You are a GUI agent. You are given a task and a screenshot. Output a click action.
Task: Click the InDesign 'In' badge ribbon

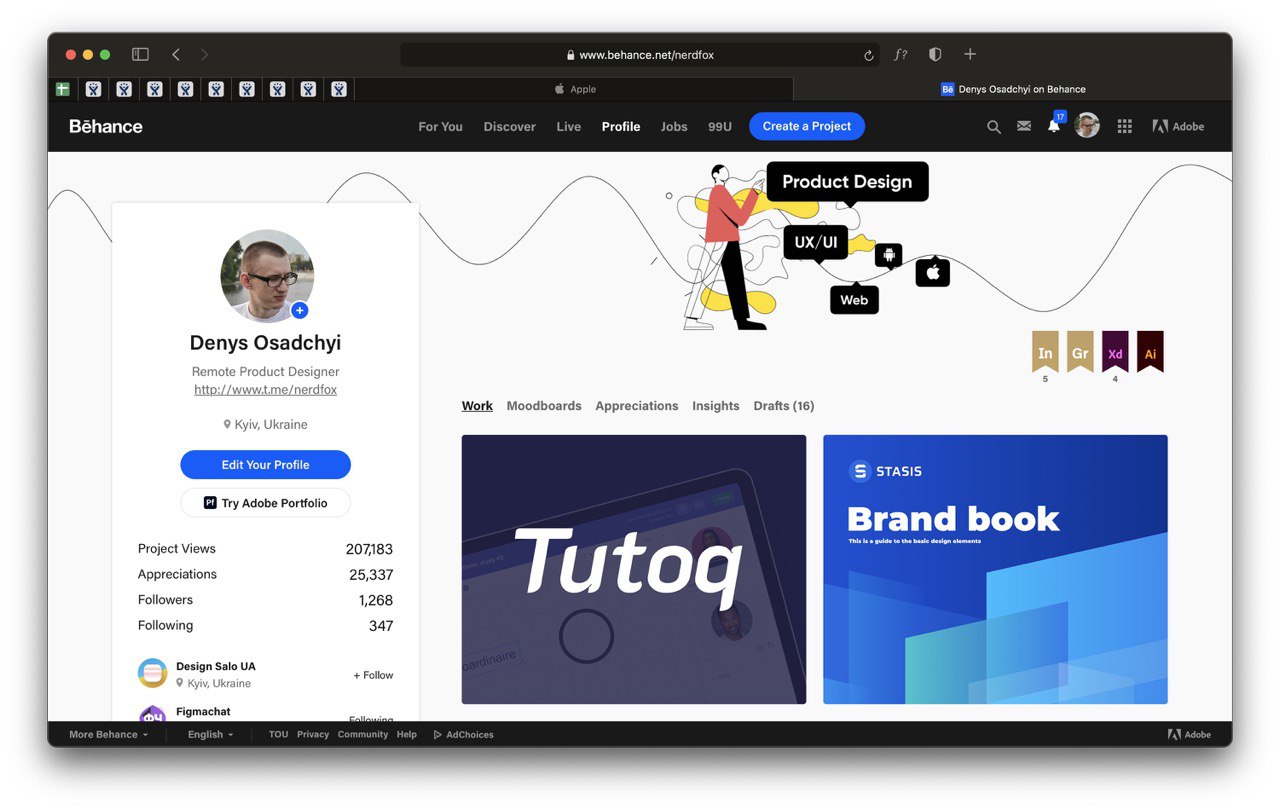click(1045, 351)
